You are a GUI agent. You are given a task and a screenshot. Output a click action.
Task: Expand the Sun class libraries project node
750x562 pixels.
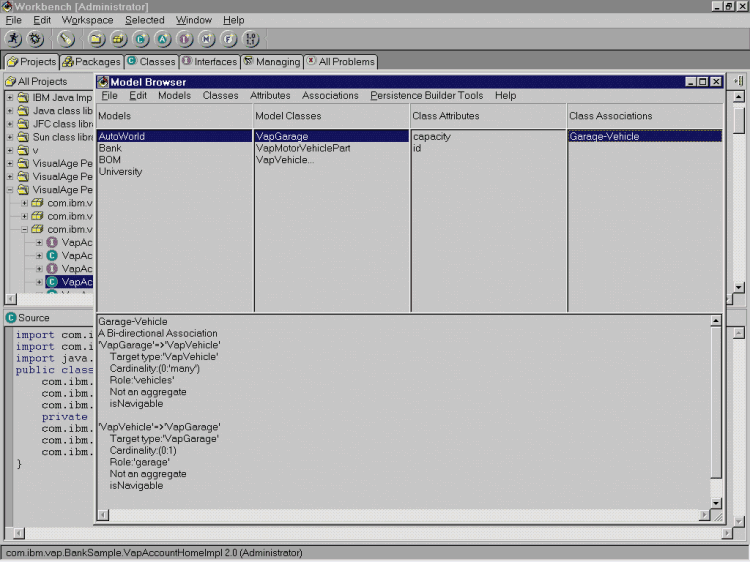point(10,137)
